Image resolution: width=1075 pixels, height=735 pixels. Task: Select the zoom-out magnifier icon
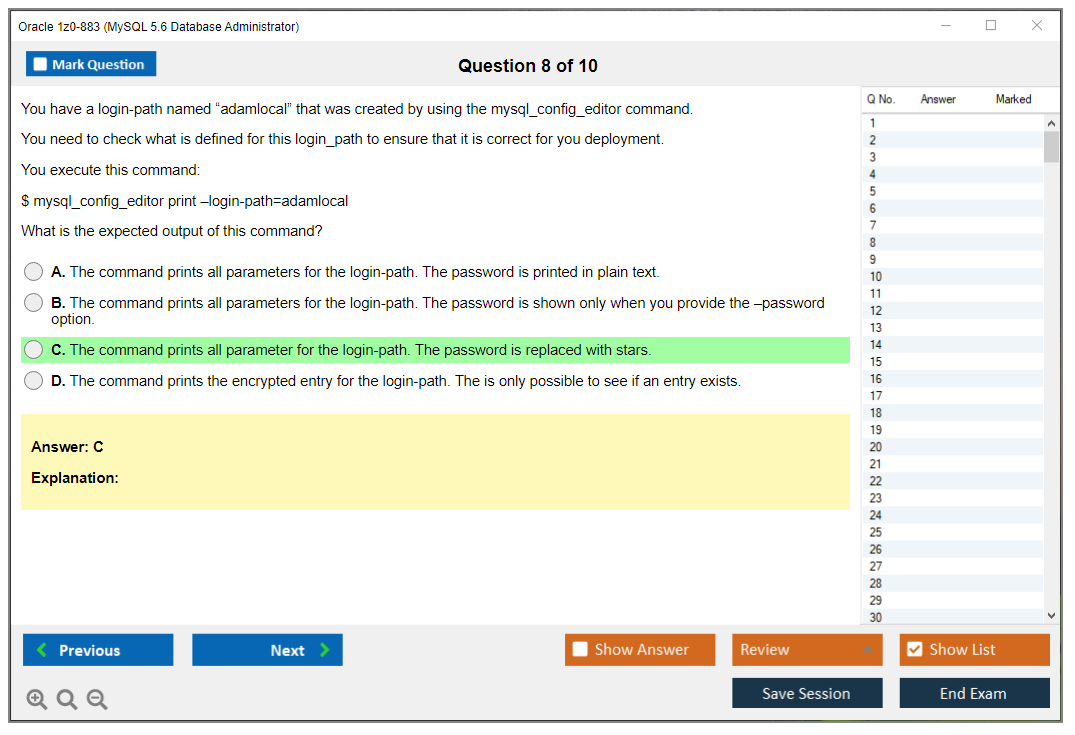point(96,699)
